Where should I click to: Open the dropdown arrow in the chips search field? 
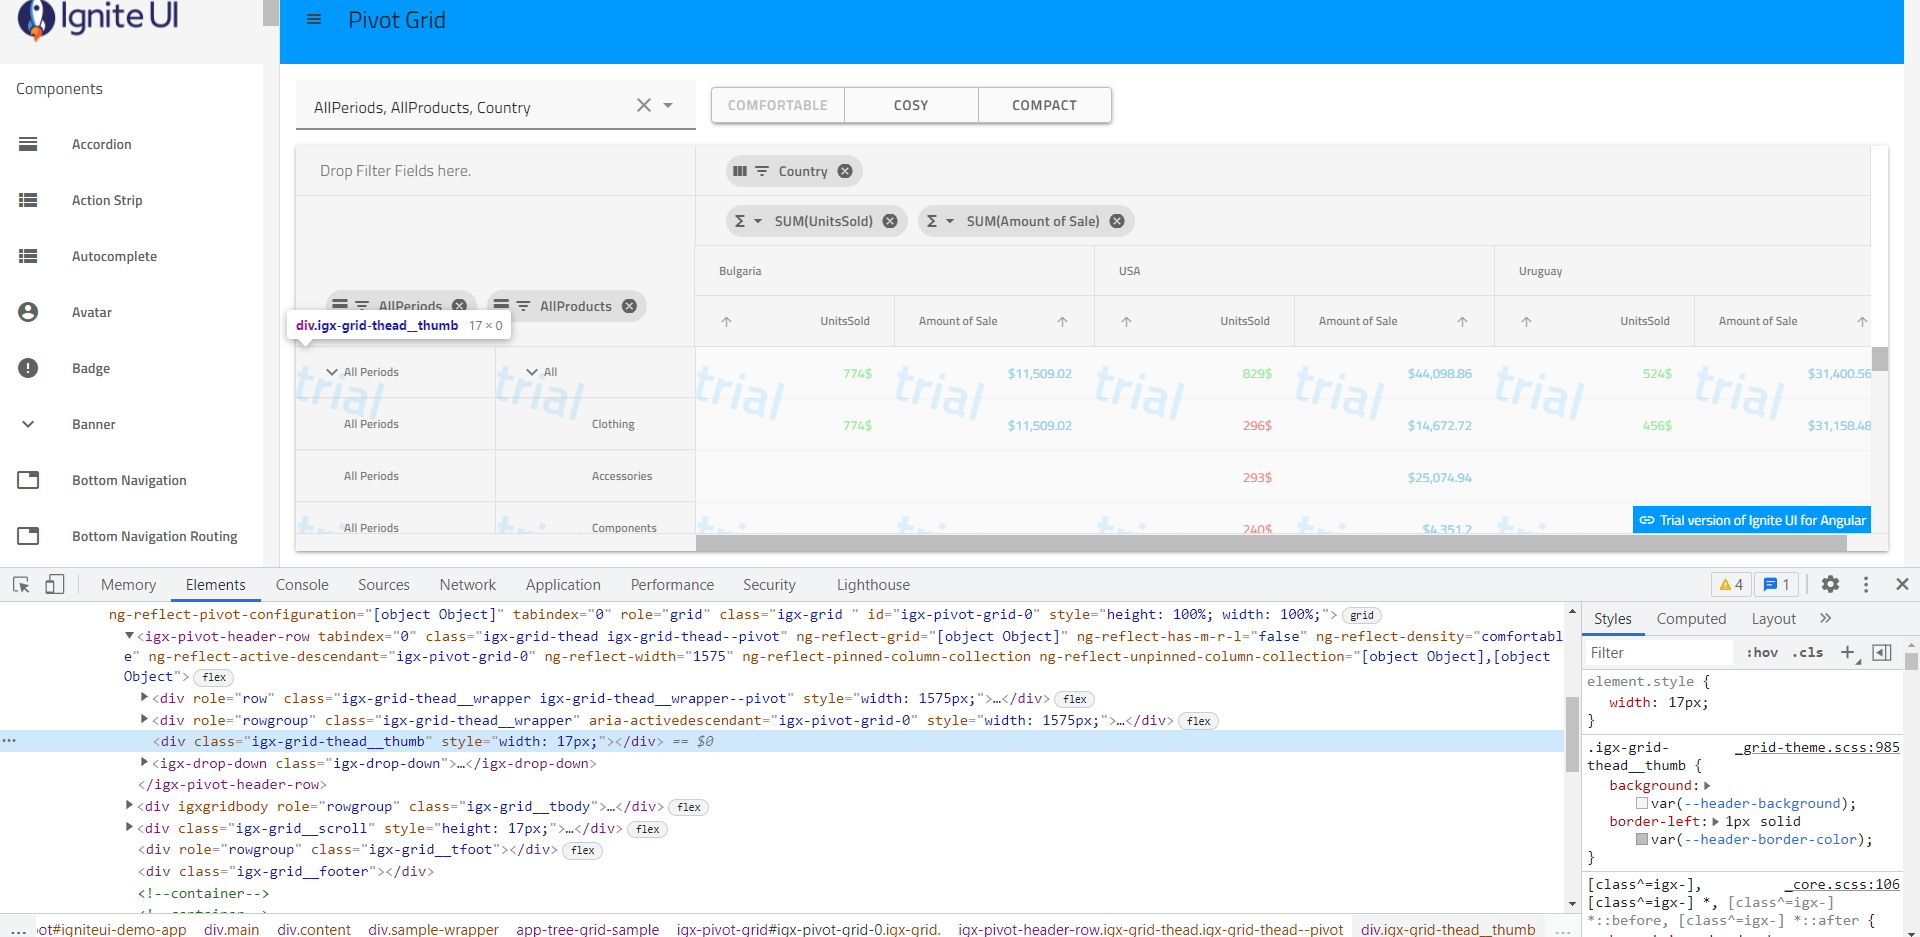pyautogui.click(x=668, y=105)
